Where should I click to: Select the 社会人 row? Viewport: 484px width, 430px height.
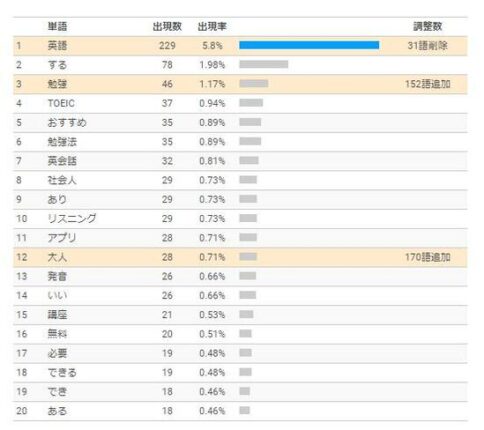coord(240,180)
